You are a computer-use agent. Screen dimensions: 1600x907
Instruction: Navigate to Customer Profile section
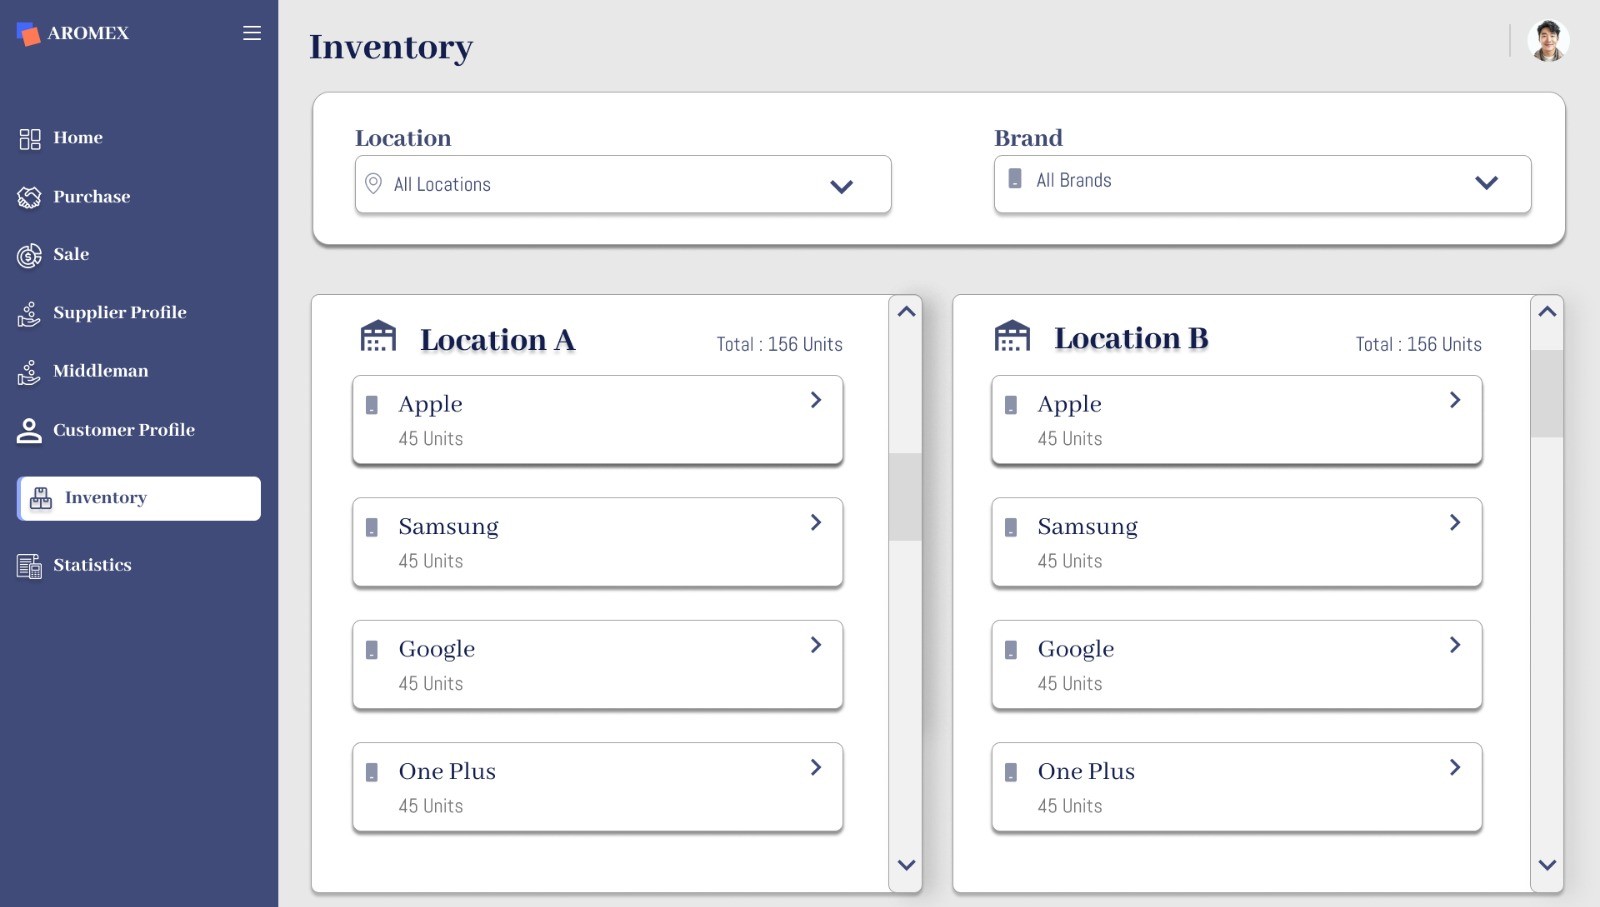tap(123, 430)
